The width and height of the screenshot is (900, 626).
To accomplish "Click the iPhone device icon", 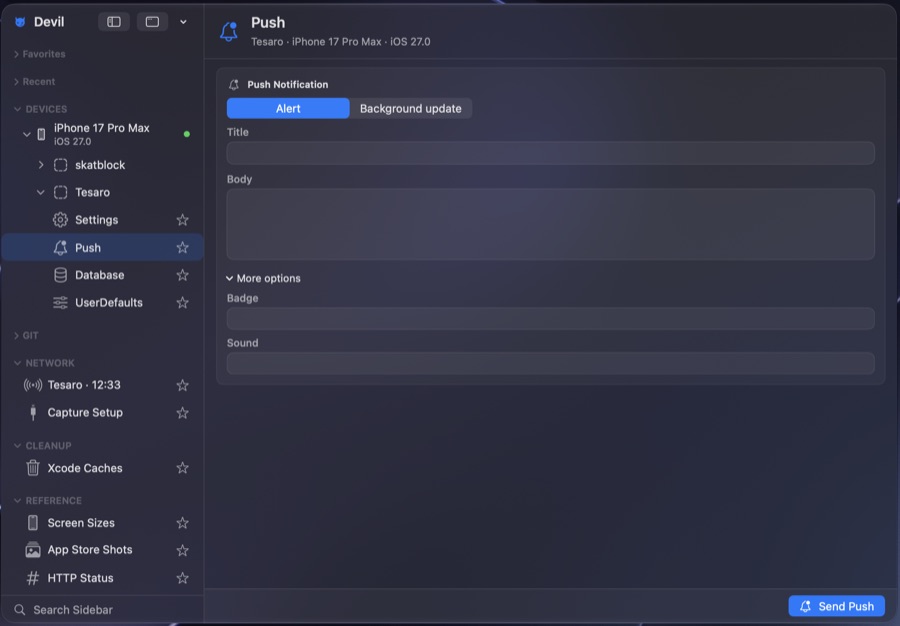I will [x=41, y=134].
